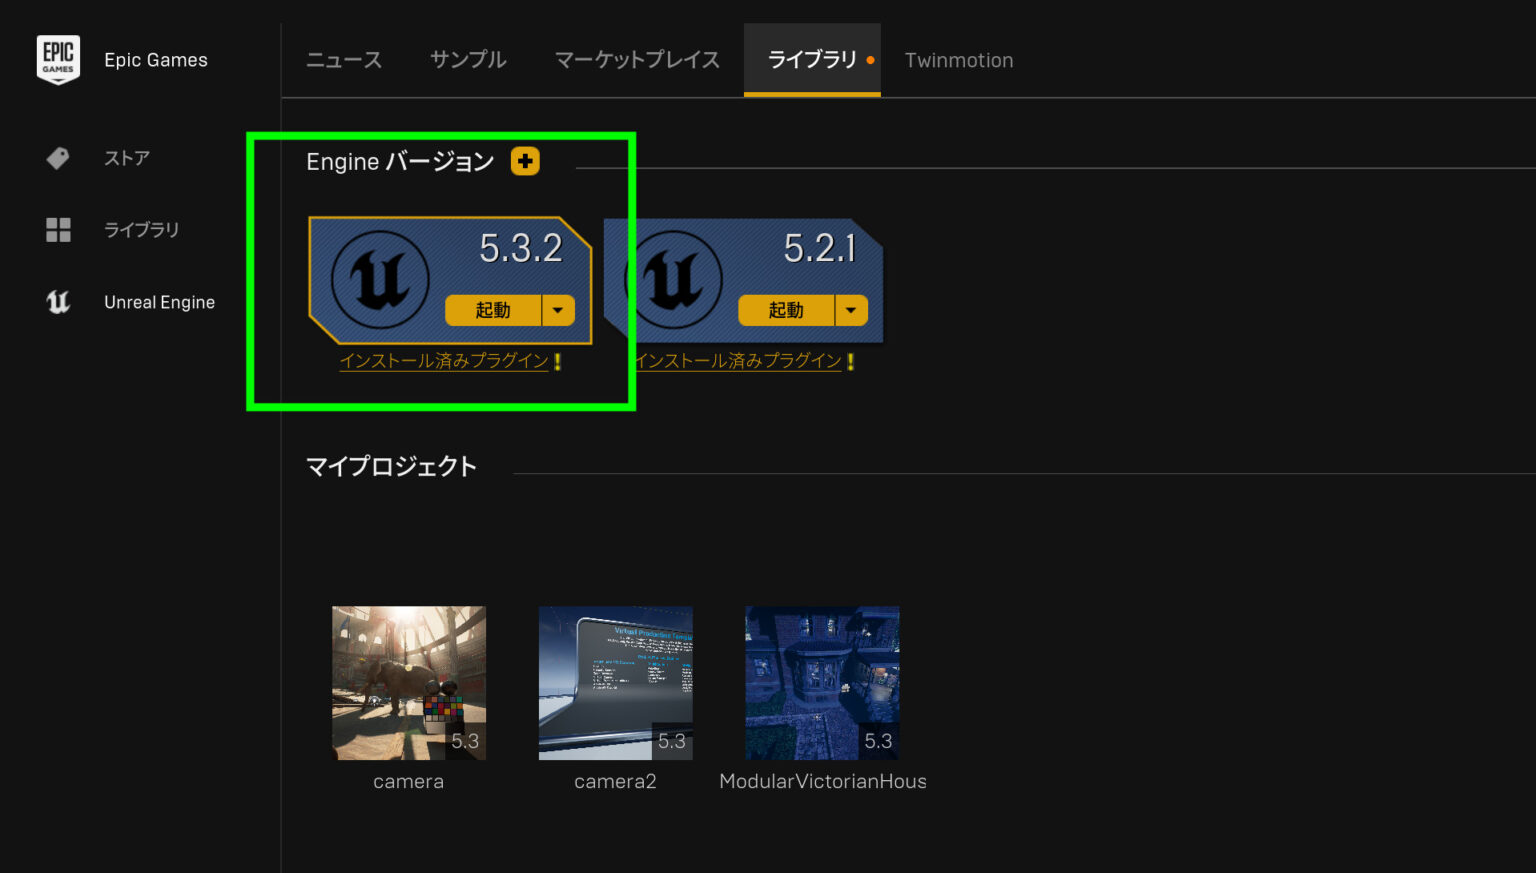Select the ストア tag icon in sidebar
1536x873 pixels.
pyautogui.click(x=57, y=158)
